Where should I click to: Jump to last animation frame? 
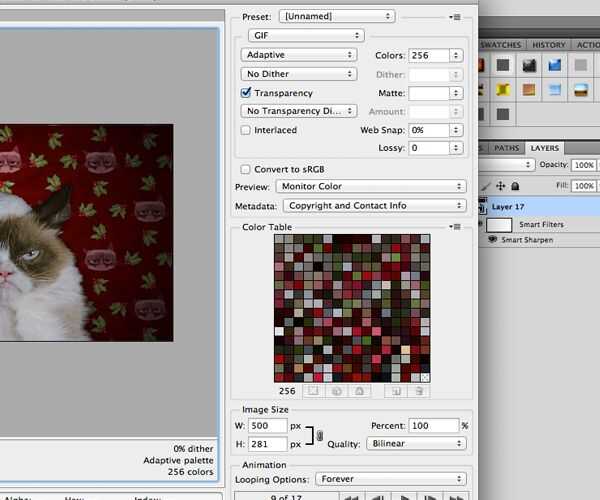coord(456,497)
